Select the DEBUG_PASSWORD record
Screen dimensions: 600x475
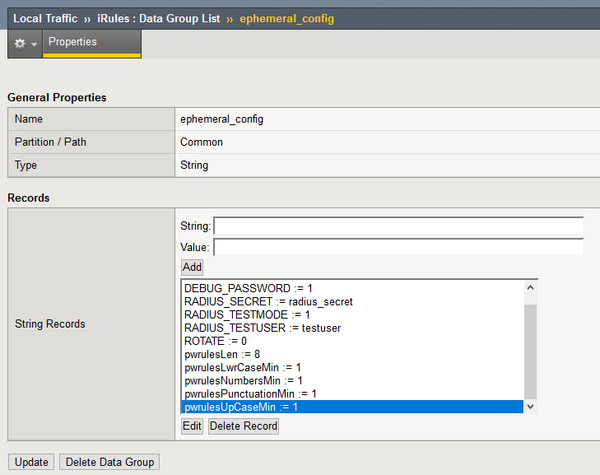249,288
